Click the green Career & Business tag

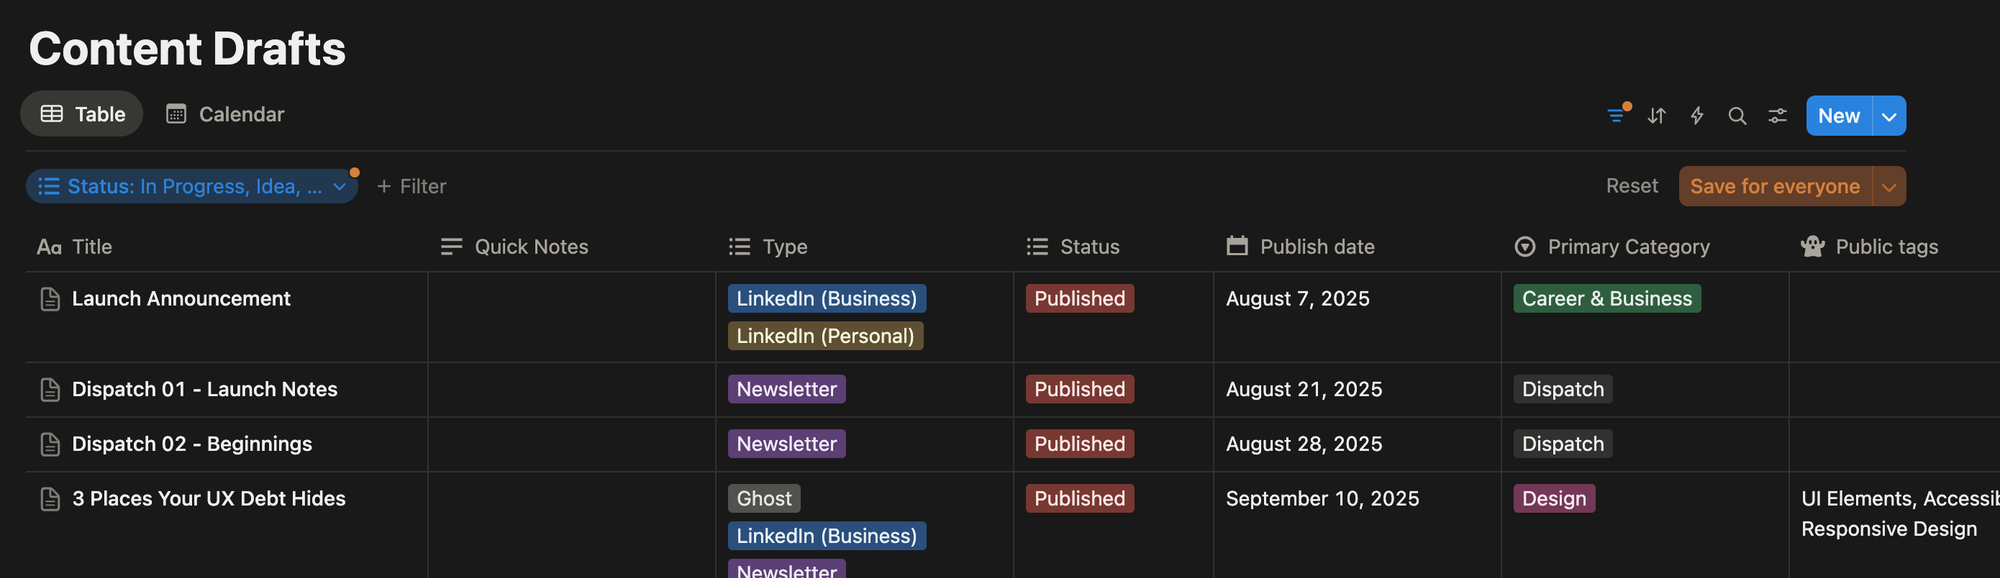(x=1606, y=299)
